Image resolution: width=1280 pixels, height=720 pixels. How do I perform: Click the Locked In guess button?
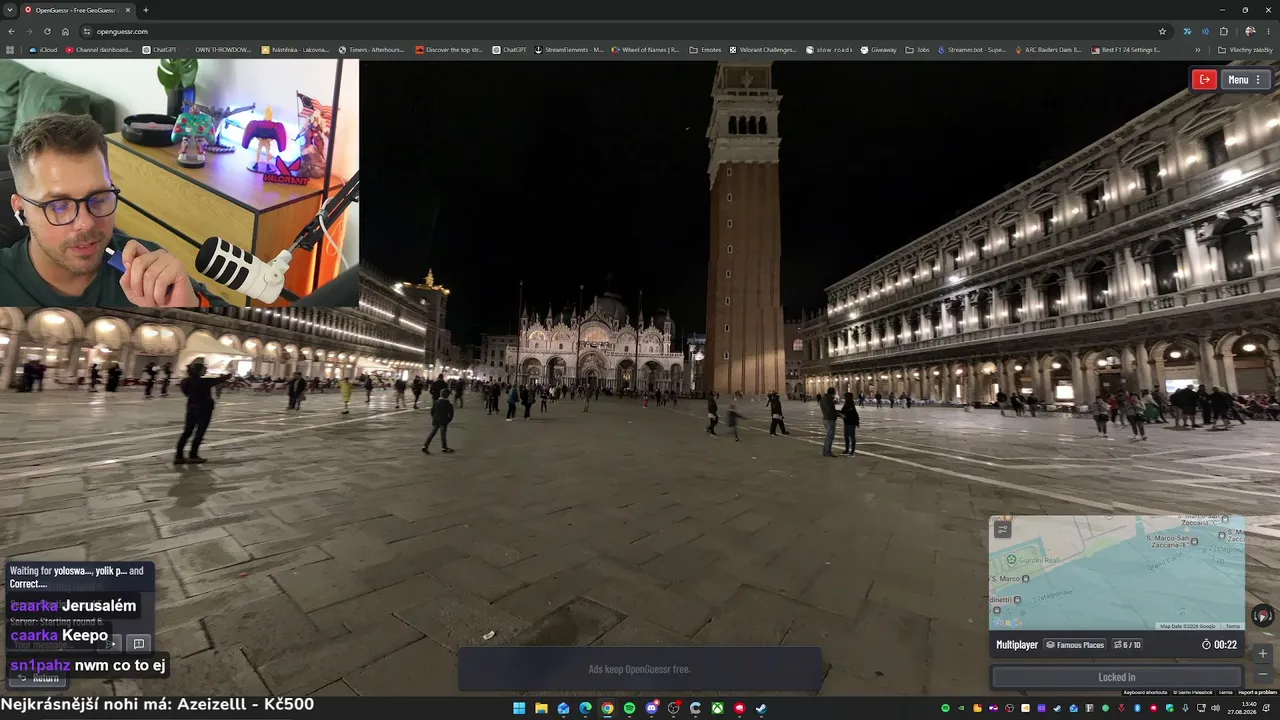[1117, 677]
